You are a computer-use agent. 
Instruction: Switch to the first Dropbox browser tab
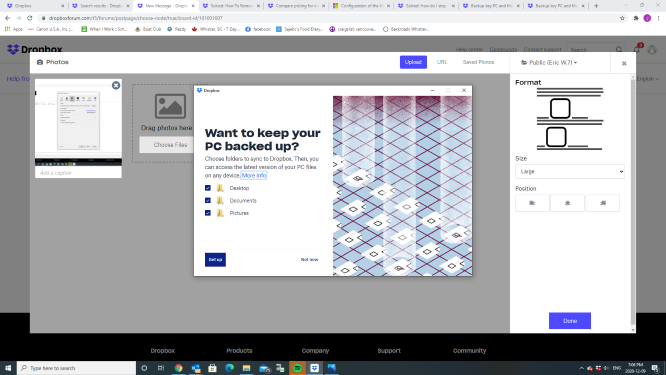[x=34, y=6]
